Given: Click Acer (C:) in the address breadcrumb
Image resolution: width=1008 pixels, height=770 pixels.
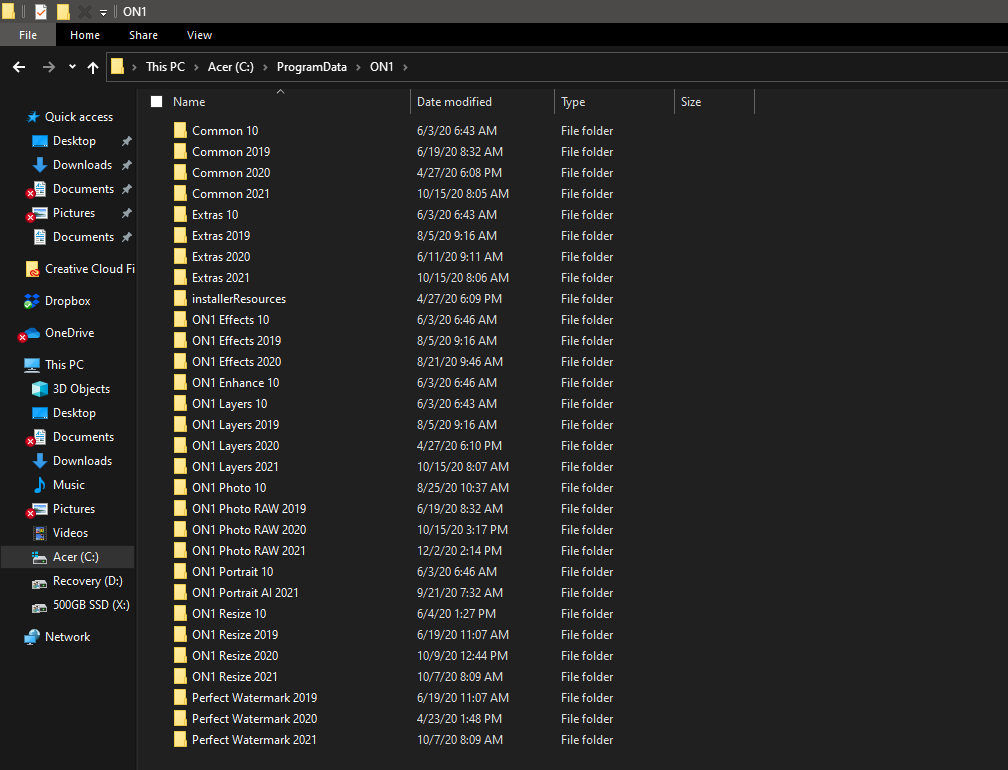Looking at the screenshot, I should [230, 67].
